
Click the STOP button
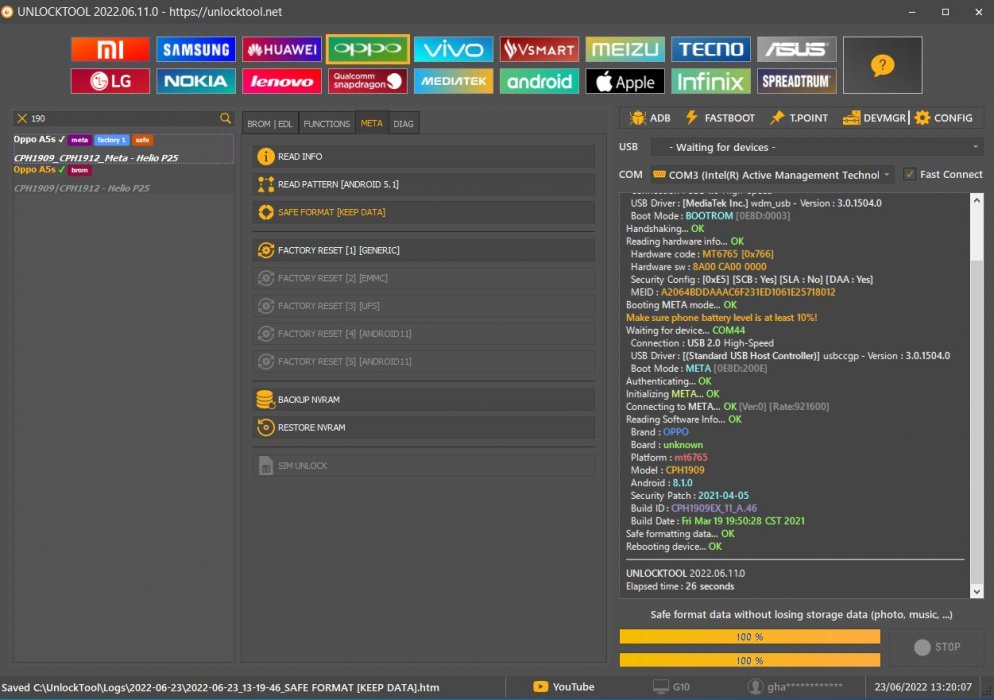click(937, 647)
